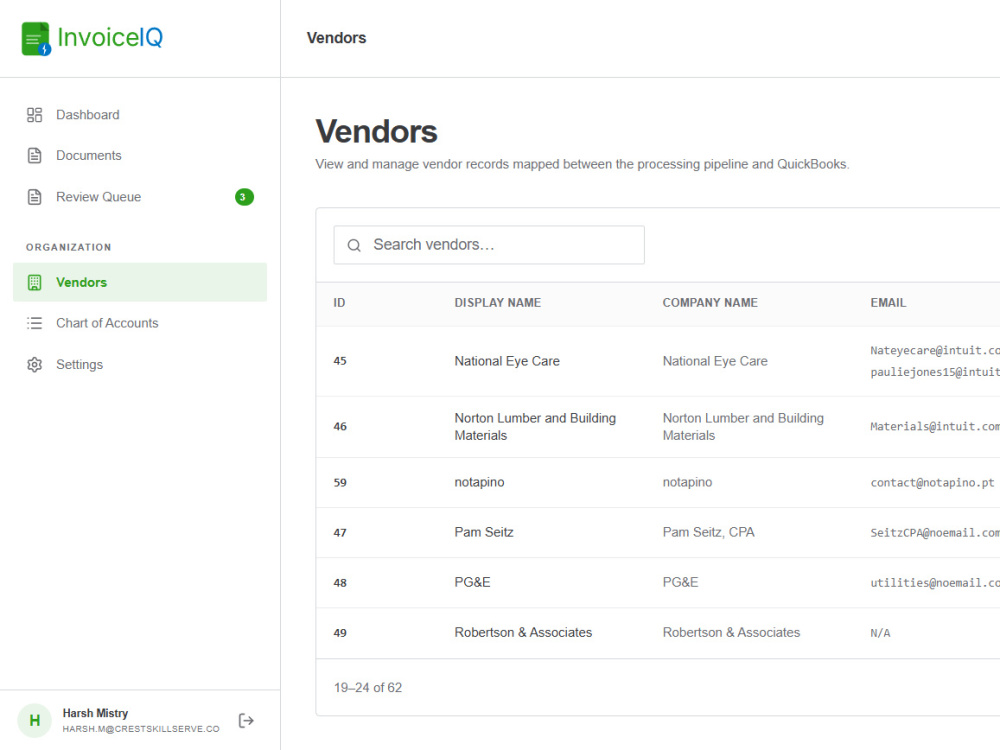Click the SeitzCPA@noemail.com email
The image size is (1000, 750).
click(935, 533)
